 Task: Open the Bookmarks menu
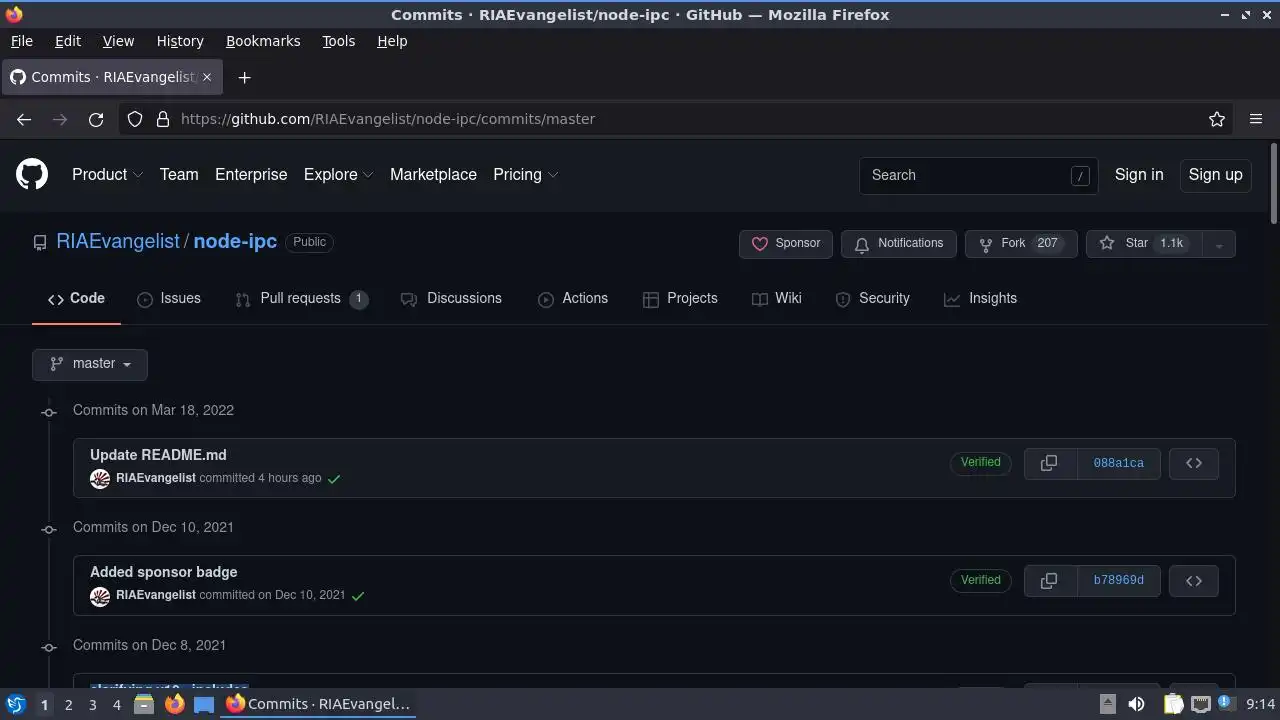[263, 41]
